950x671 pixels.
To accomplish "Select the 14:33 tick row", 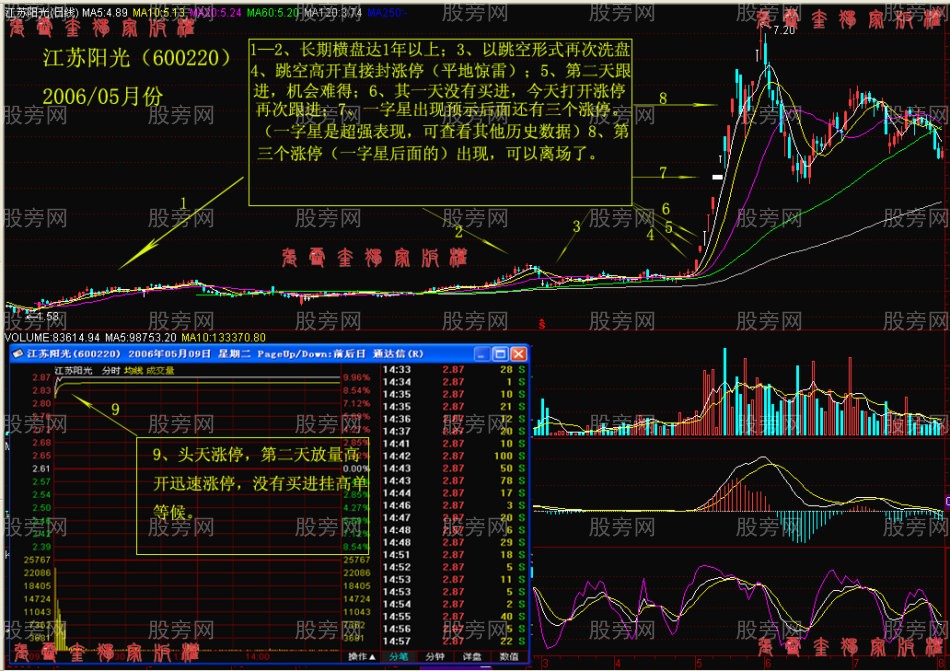I will [x=454, y=369].
